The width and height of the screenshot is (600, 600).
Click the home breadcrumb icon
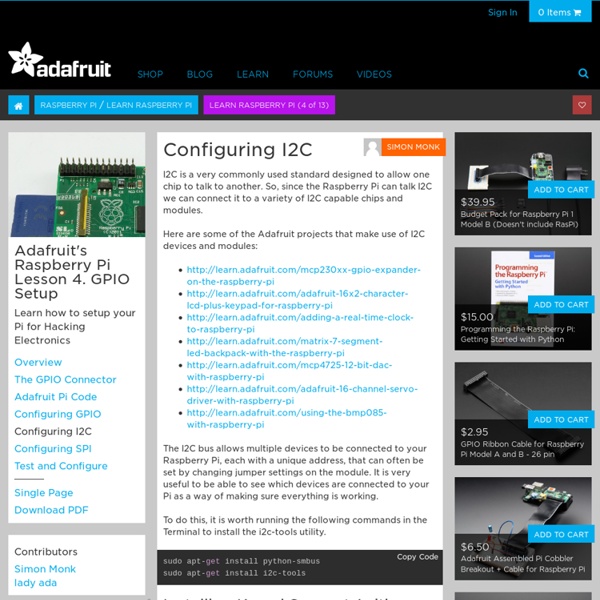click(19, 105)
